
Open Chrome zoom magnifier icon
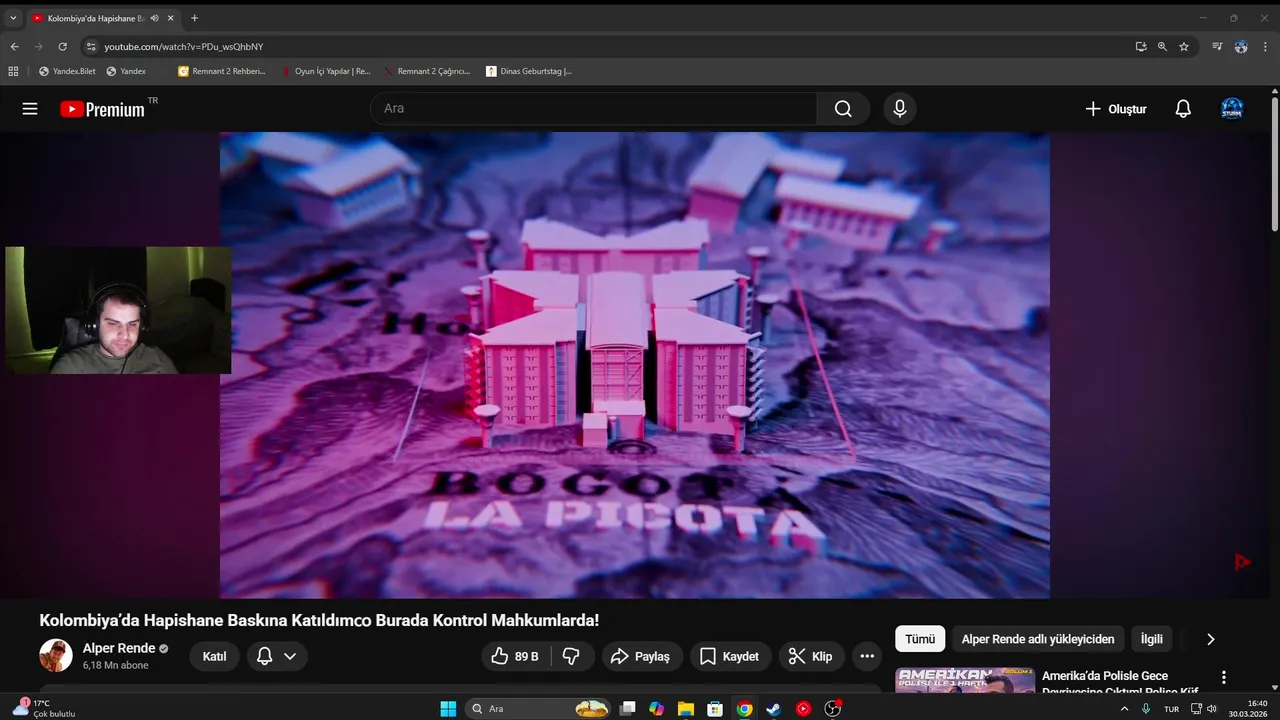(1162, 46)
